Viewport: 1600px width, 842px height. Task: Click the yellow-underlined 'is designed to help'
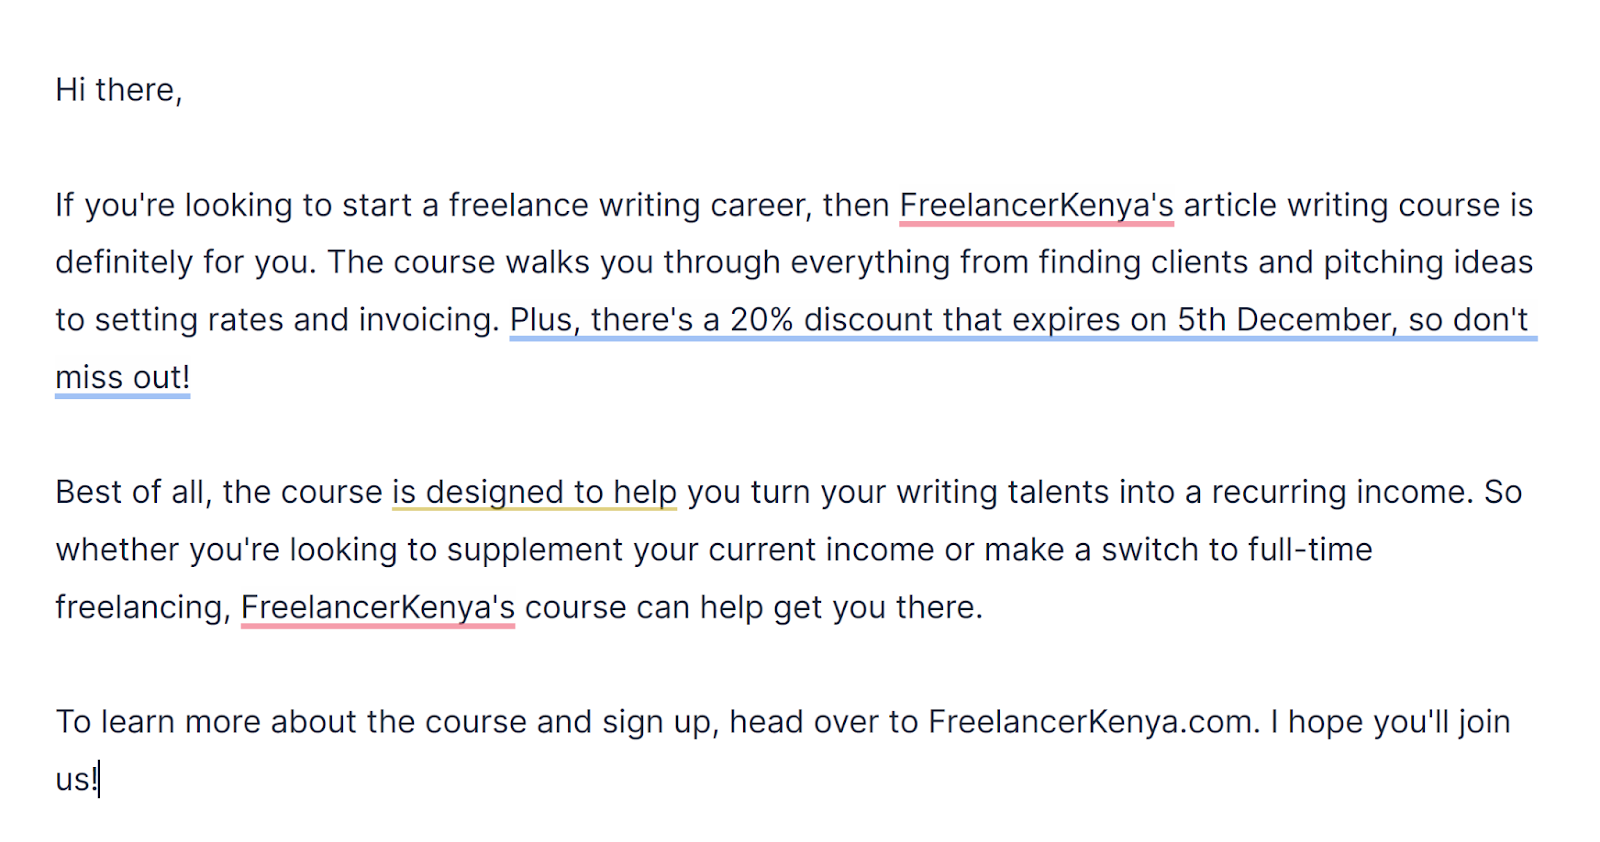coord(534,492)
